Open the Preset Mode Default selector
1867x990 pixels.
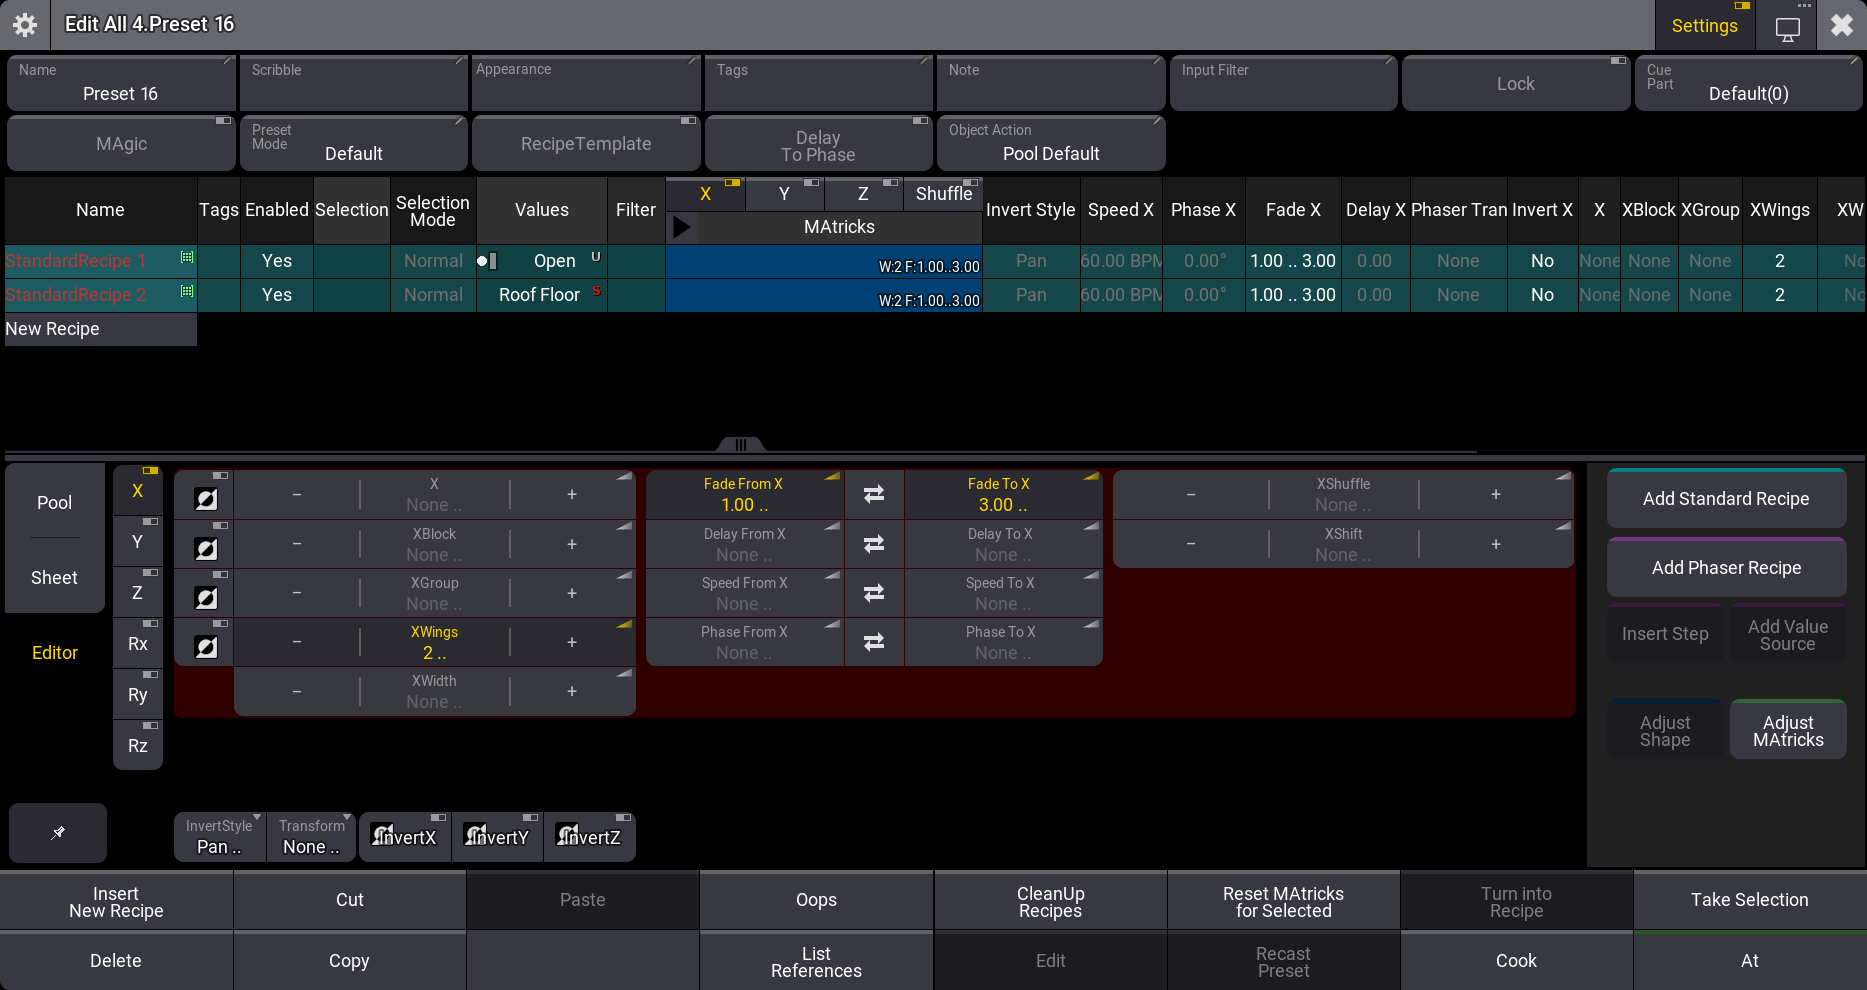[354, 144]
